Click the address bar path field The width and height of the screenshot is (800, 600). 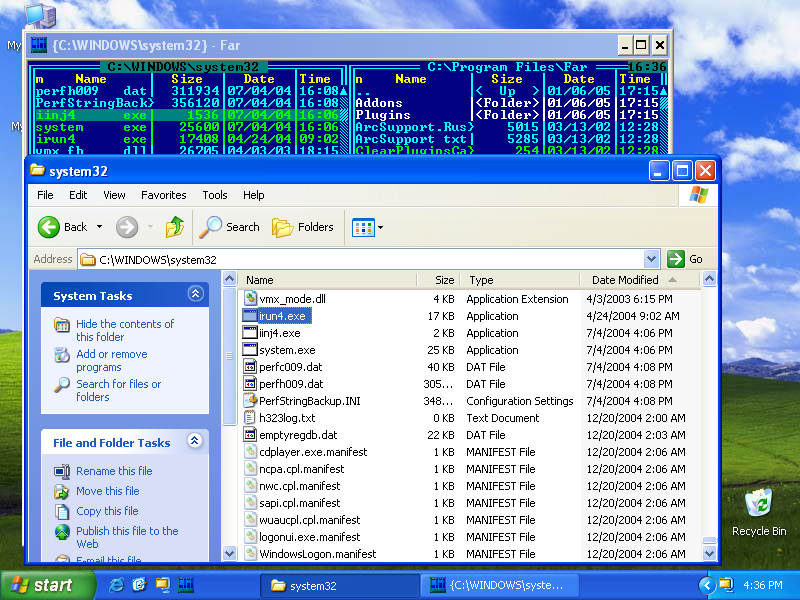tap(361, 260)
